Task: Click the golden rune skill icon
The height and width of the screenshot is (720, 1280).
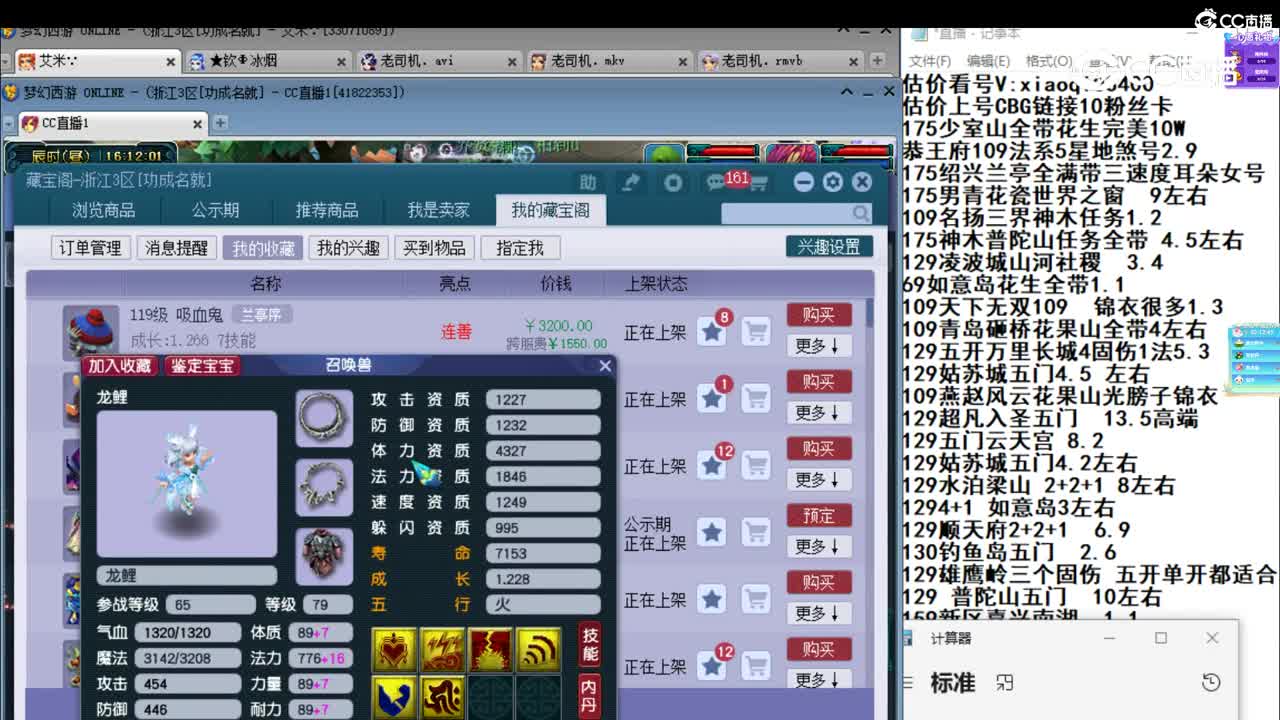Action: 442,698
